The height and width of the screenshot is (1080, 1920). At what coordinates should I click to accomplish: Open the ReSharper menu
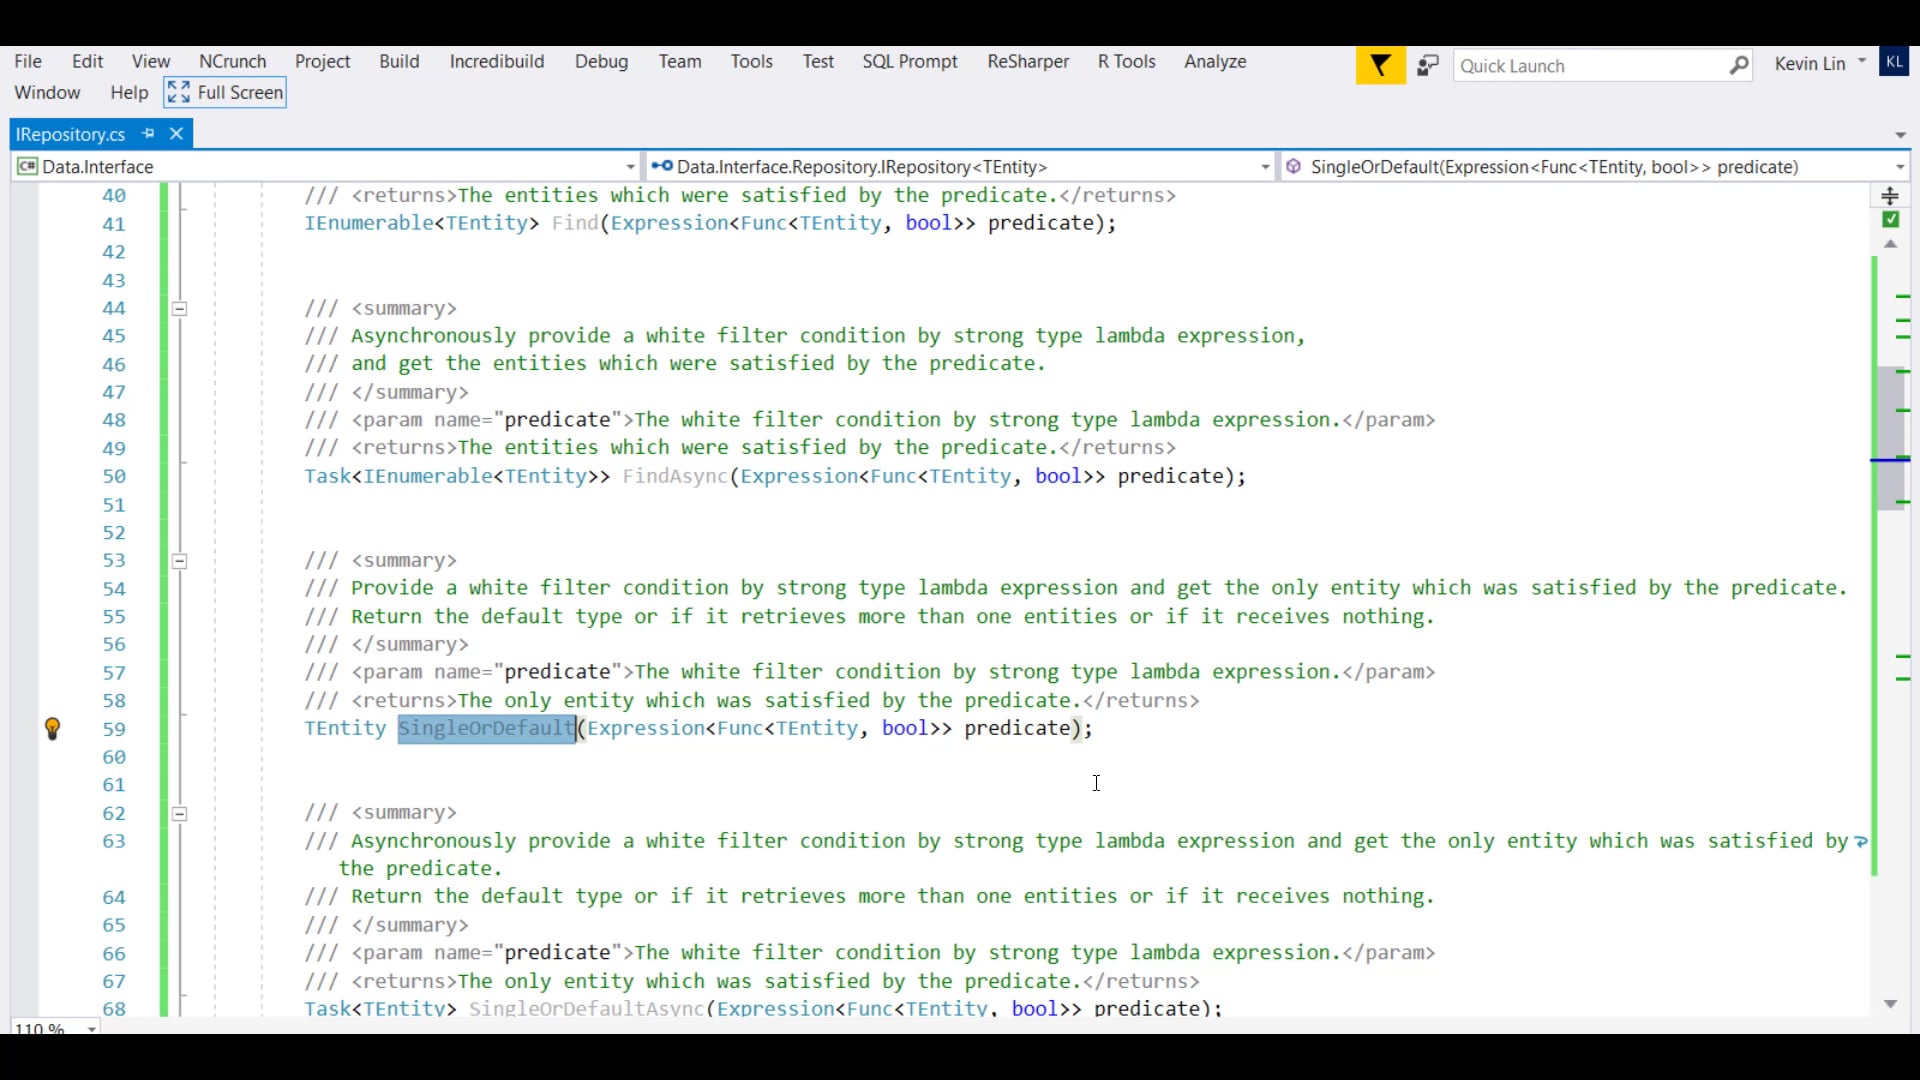[1027, 61]
